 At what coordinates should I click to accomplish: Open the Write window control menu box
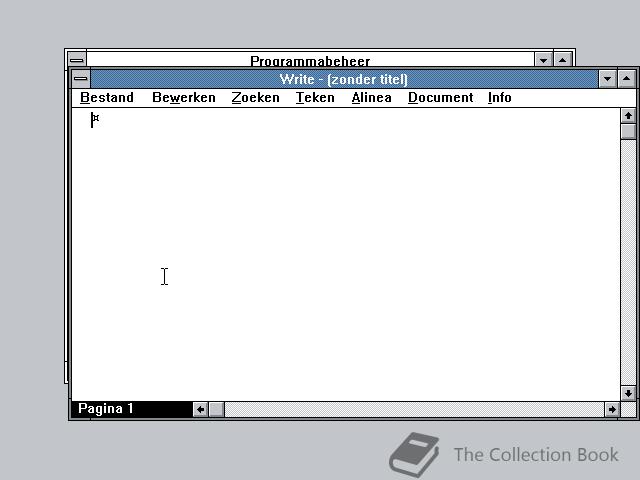[x=81, y=78]
